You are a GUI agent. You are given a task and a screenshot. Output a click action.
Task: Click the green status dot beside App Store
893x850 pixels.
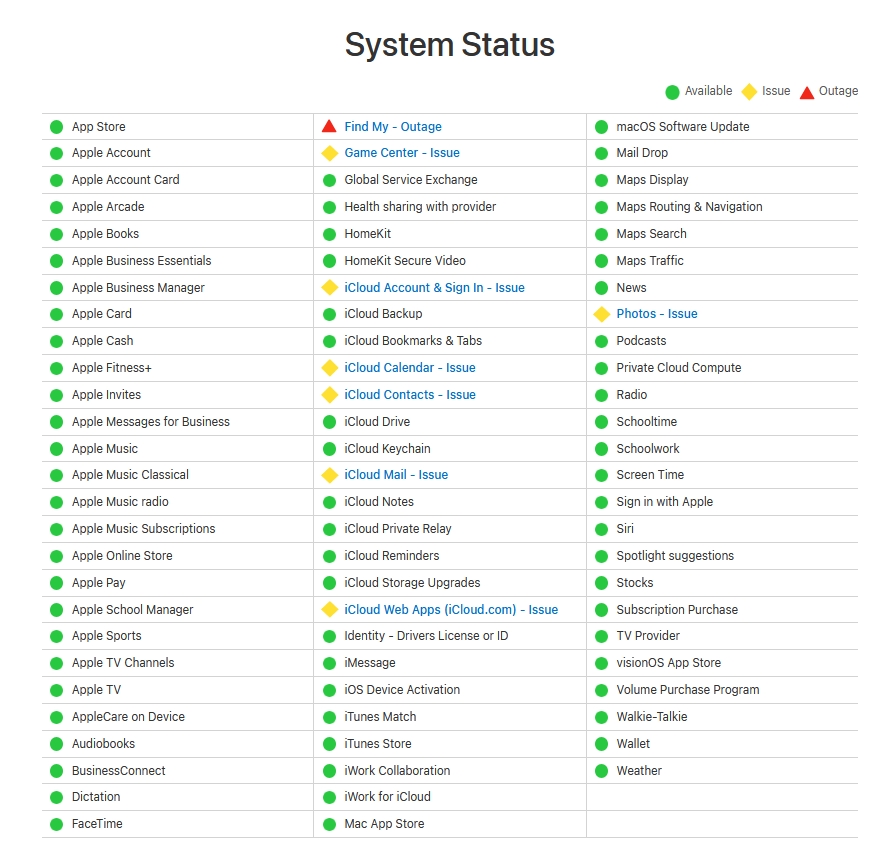pyautogui.click(x=57, y=127)
